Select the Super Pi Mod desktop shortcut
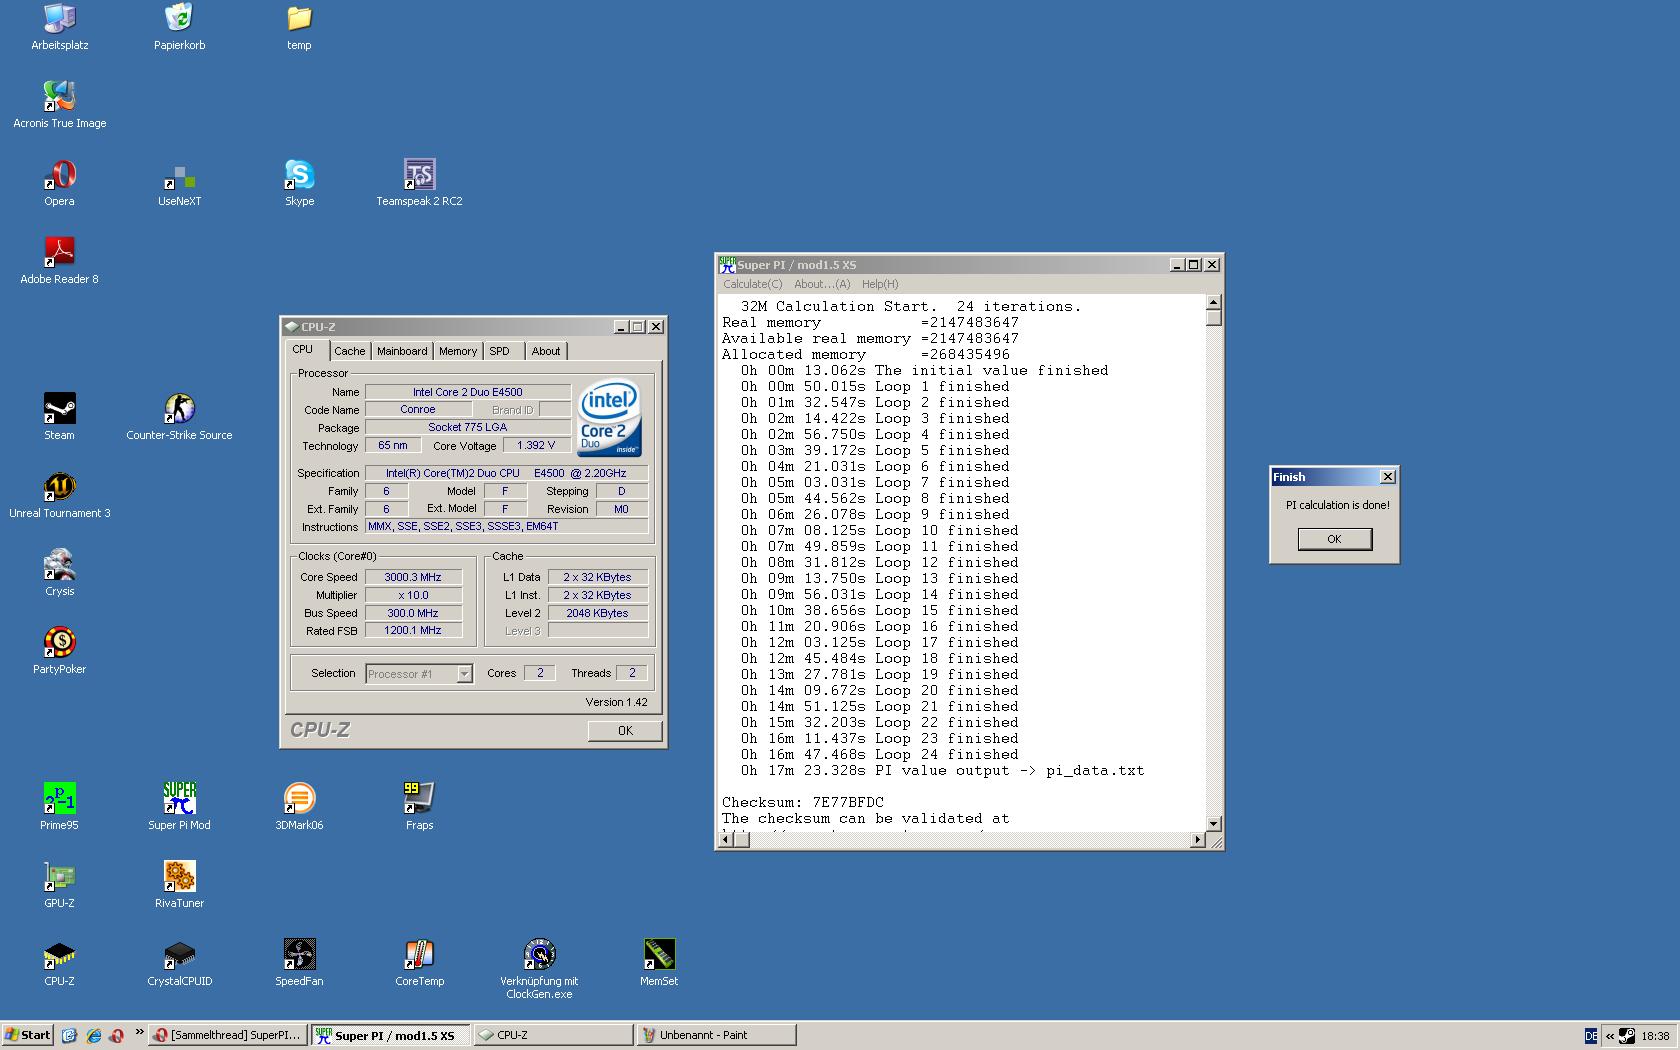 click(x=179, y=799)
